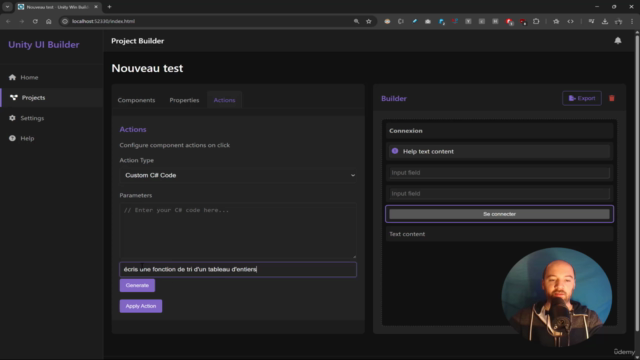
Task: Click the browser home icon
Action: click(49, 21)
